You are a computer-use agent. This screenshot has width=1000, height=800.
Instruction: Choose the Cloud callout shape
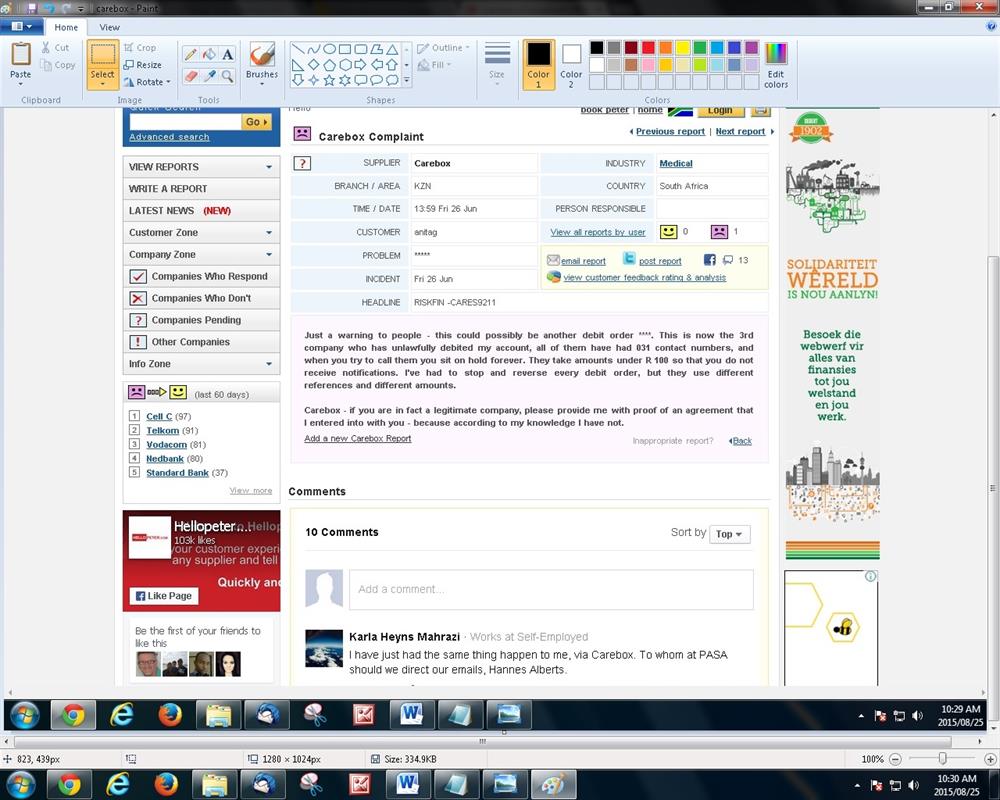click(392, 80)
